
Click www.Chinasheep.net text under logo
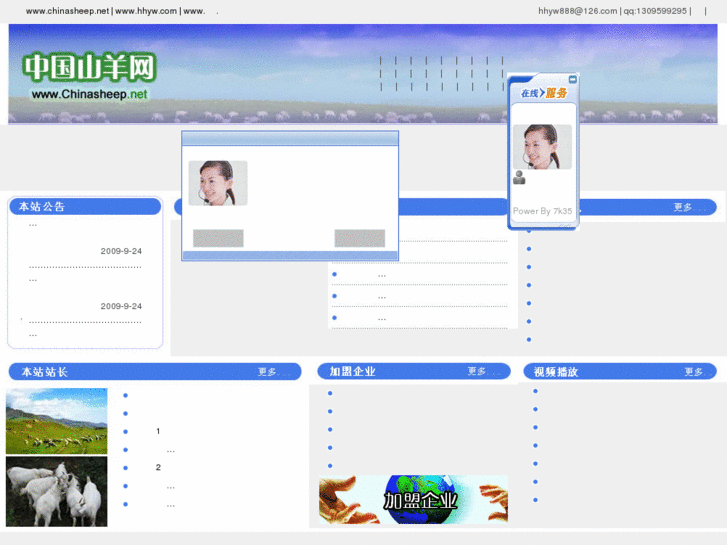89,95
